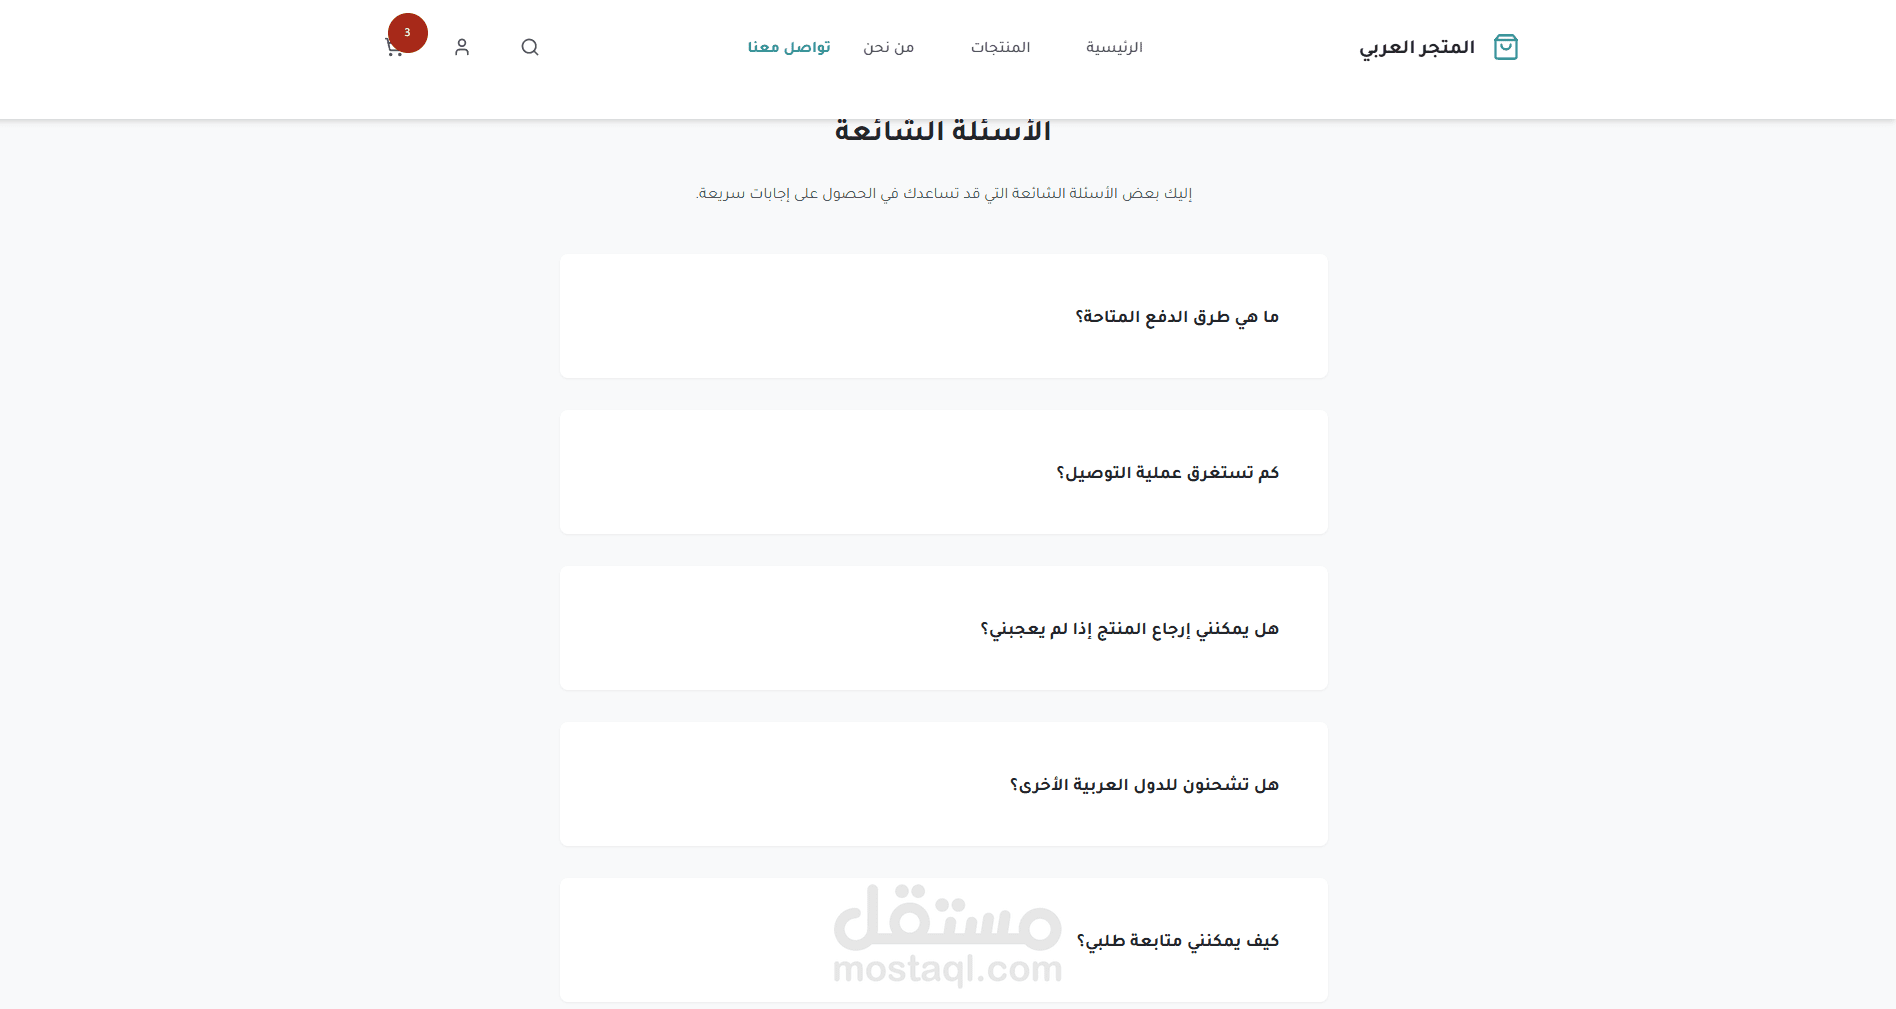Expand question ما هي طرق الدفع المتاحة؟
This screenshot has width=1896, height=1009.
944,316
